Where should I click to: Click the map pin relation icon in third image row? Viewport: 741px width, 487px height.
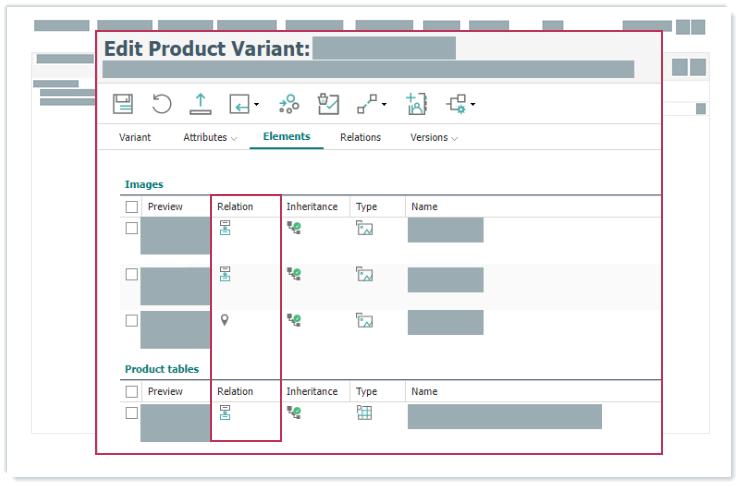tap(225, 320)
